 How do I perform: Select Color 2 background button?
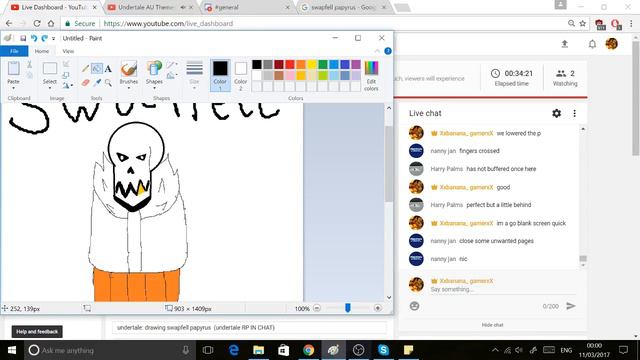pos(240,75)
